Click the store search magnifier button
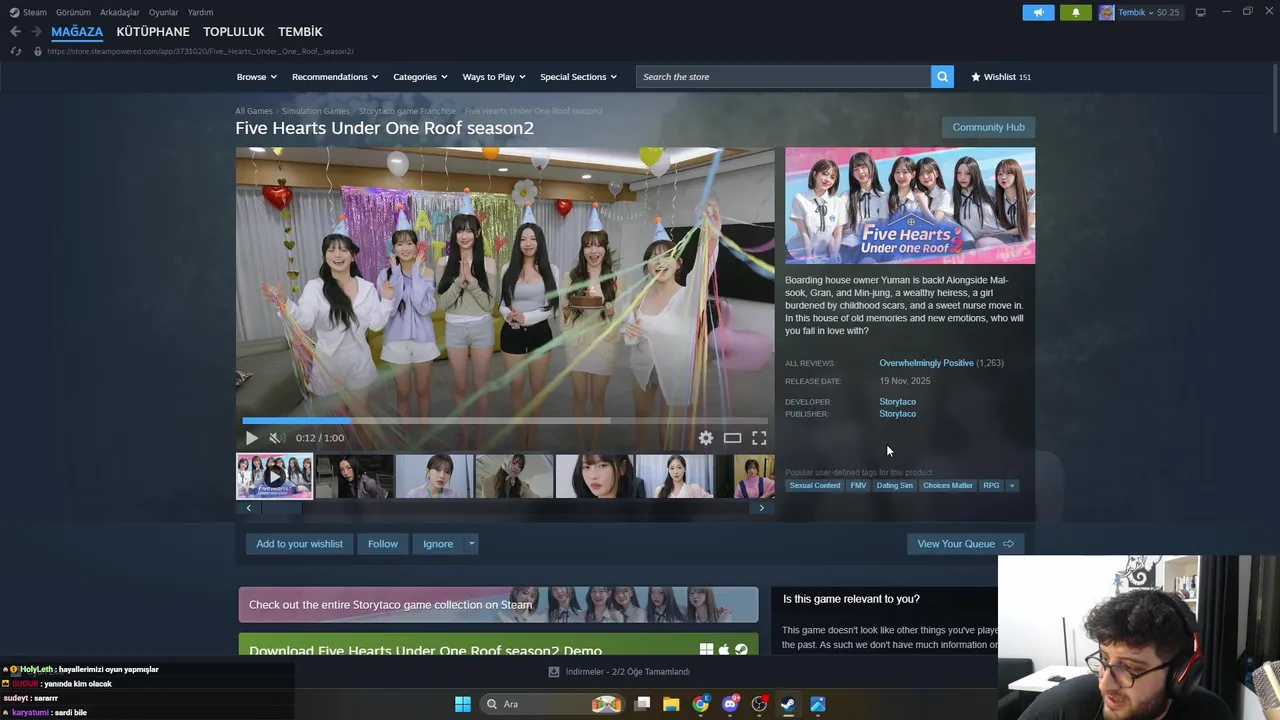The height and width of the screenshot is (720, 1280). [942, 77]
